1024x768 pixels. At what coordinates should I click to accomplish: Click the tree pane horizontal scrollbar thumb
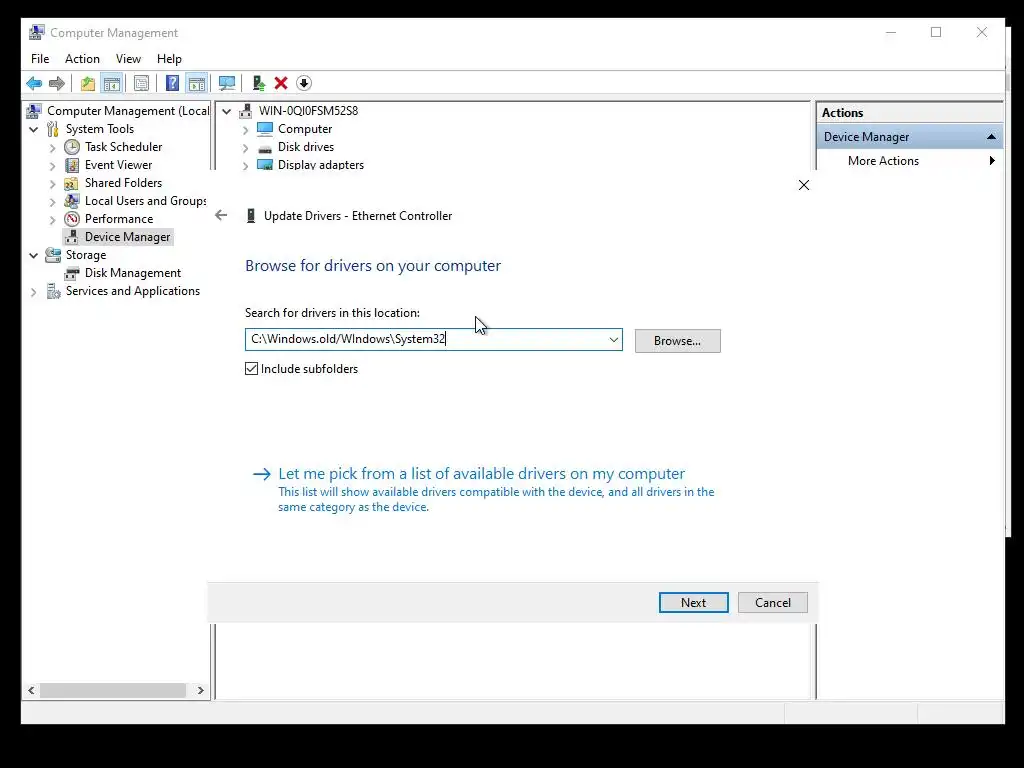(112, 690)
